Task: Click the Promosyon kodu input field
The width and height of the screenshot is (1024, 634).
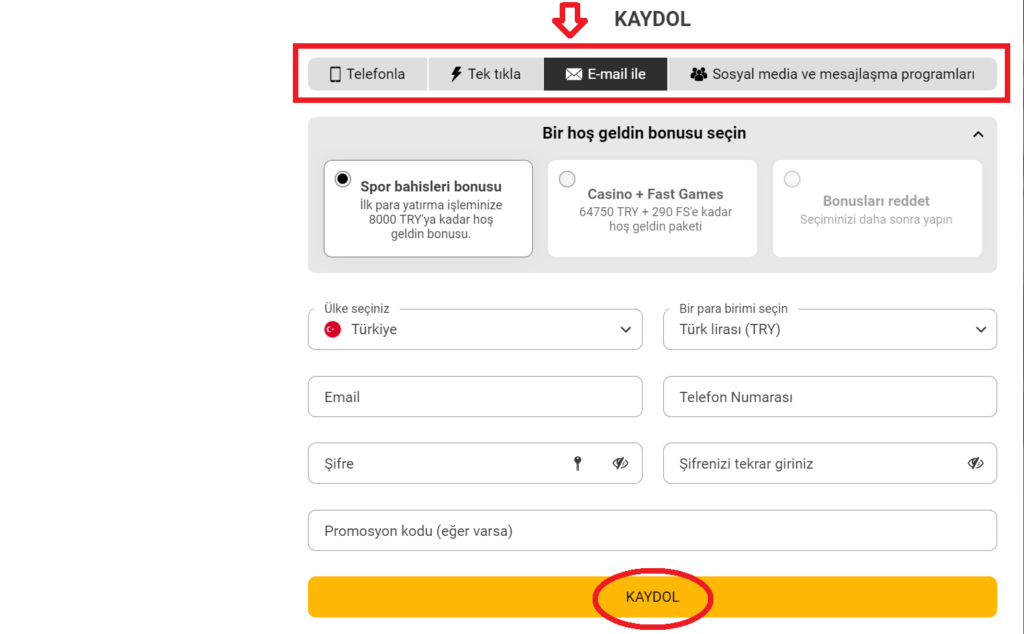Action: (652, 530)
